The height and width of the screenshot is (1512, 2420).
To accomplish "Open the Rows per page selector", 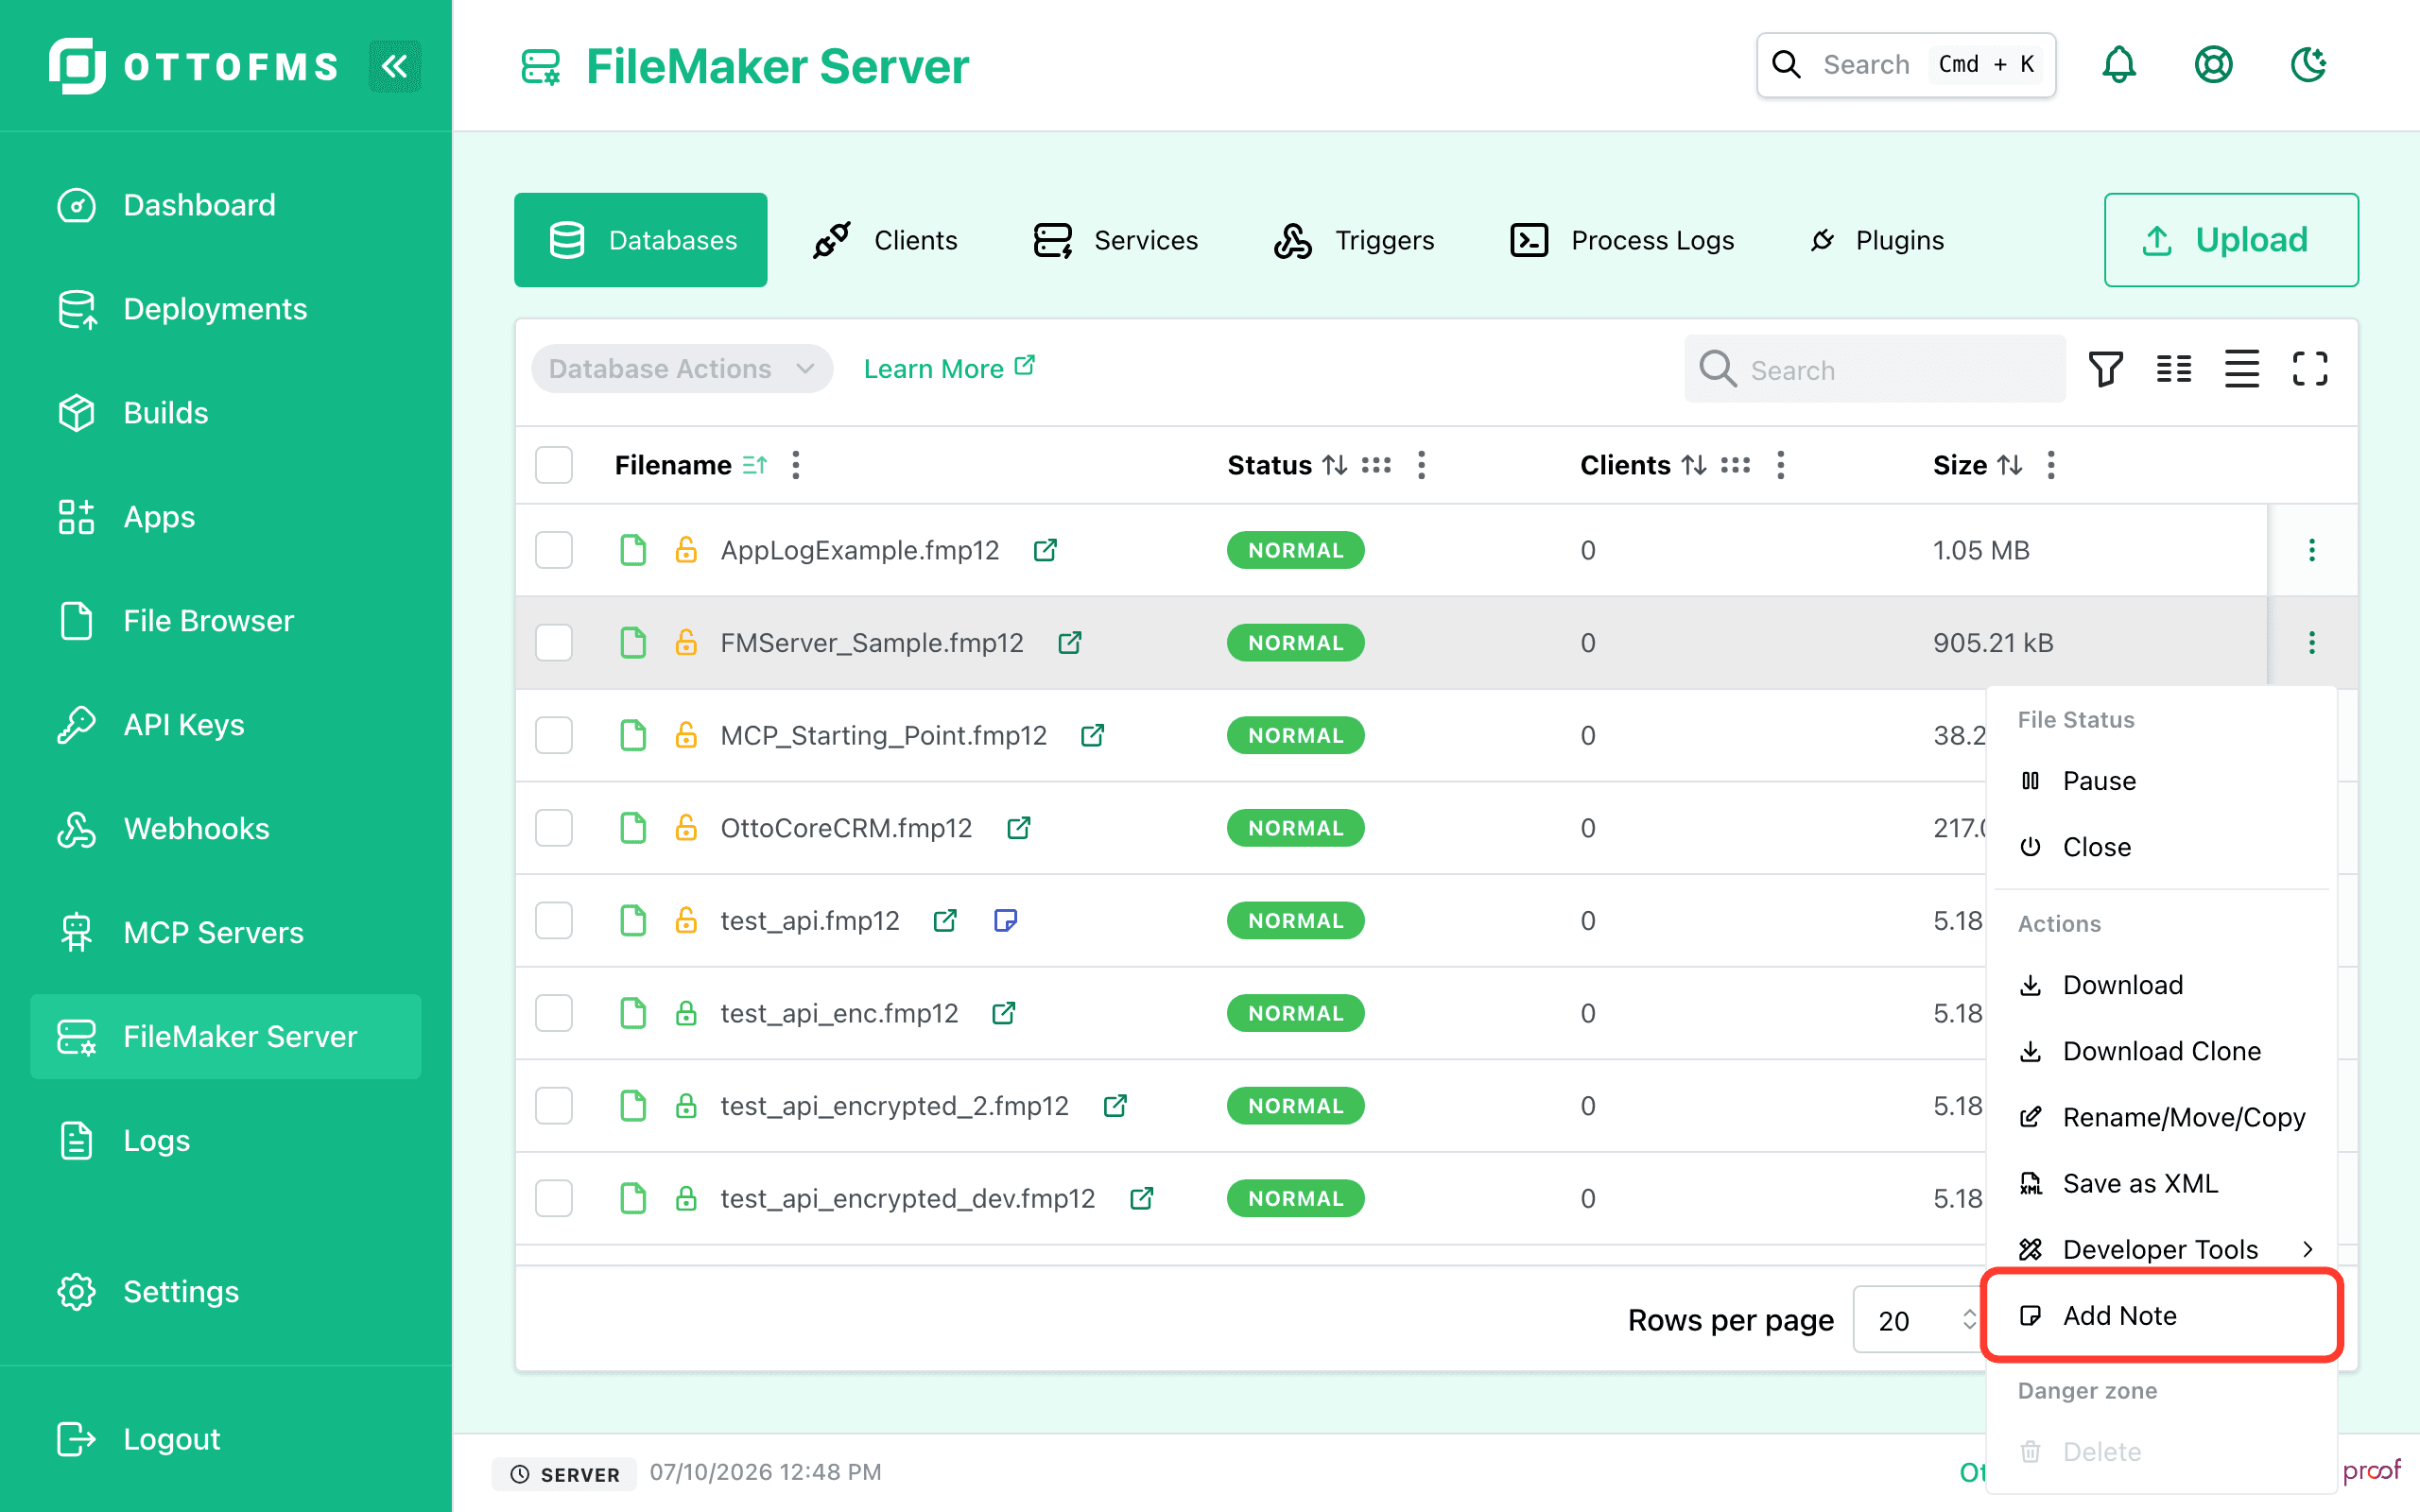I will (1919, 1320).
